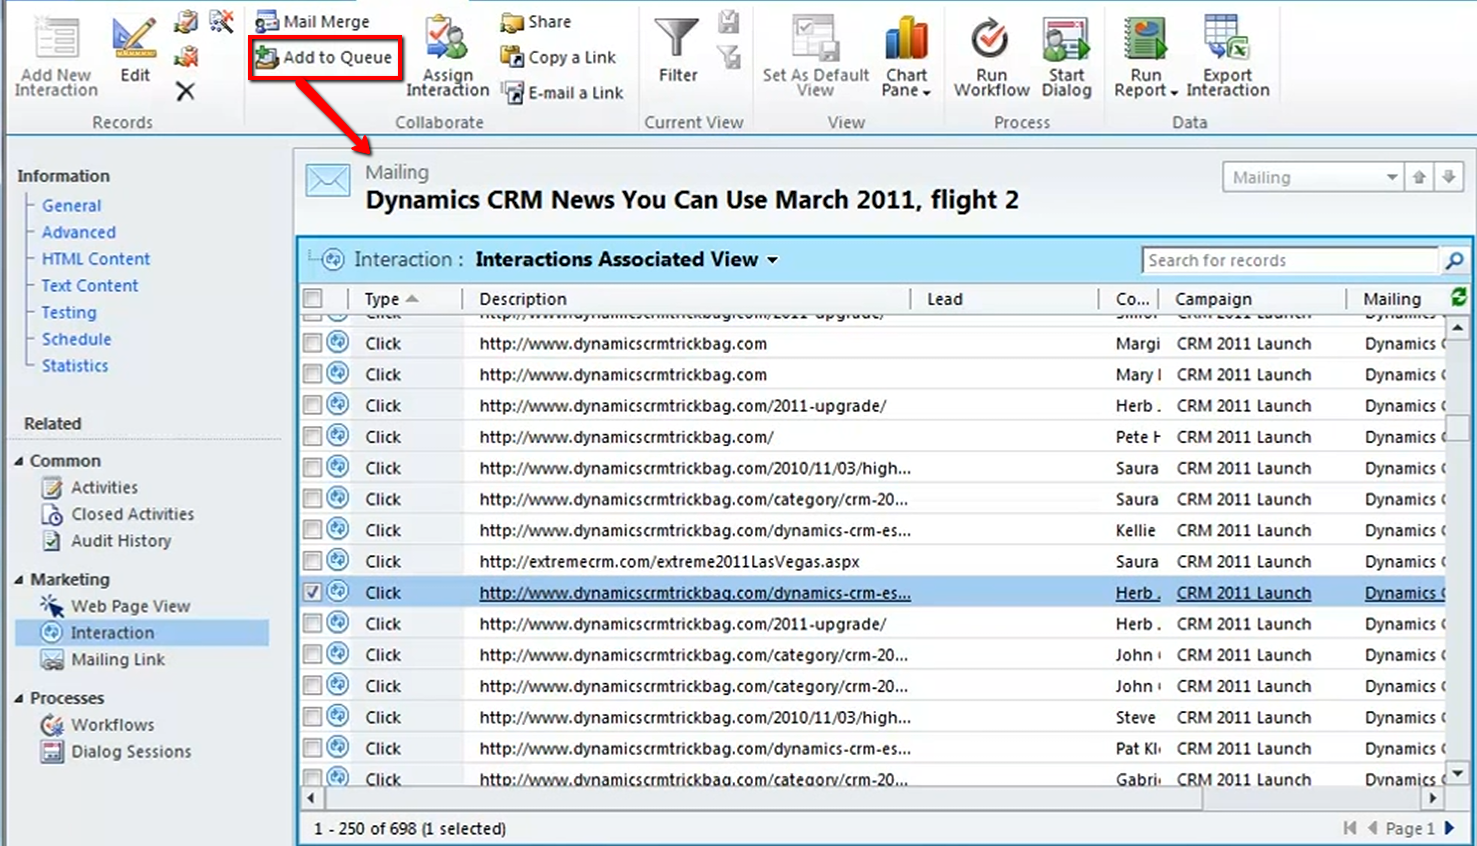Go to the next page of records
This screenshot has height=846, width=1477.
pos(1449,827)
